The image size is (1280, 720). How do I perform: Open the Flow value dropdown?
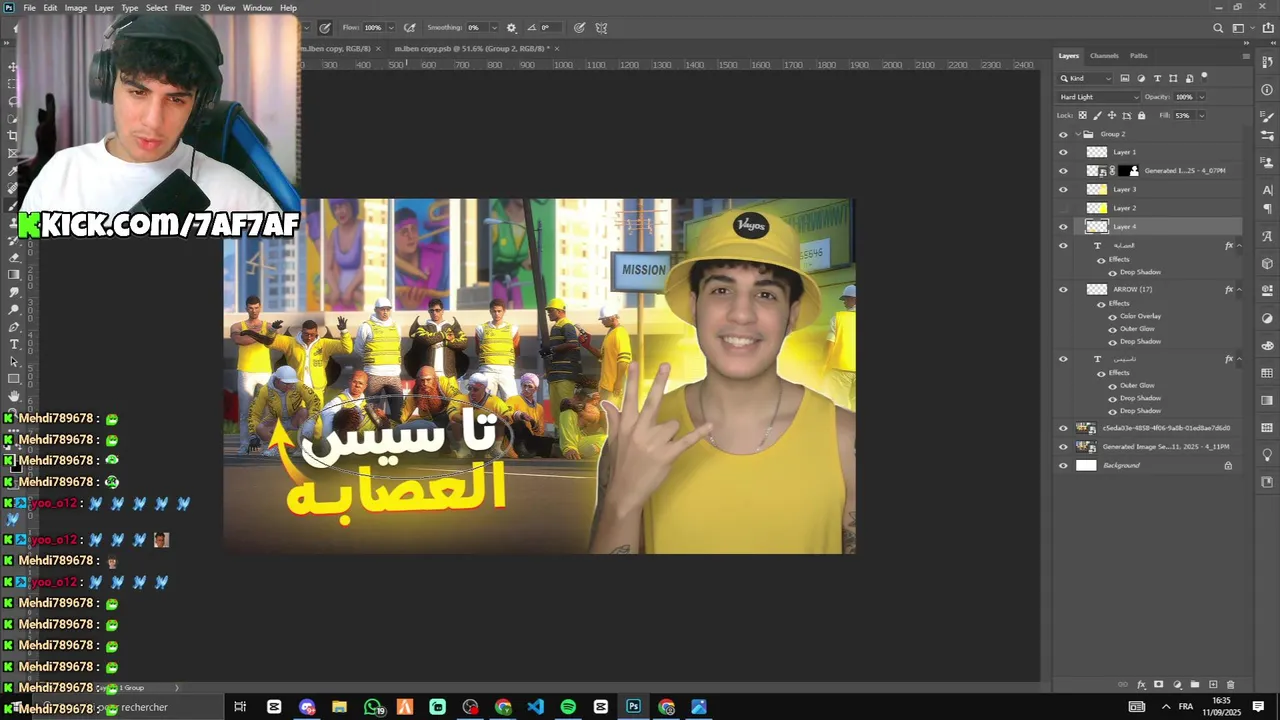click(x=390, y=28)
